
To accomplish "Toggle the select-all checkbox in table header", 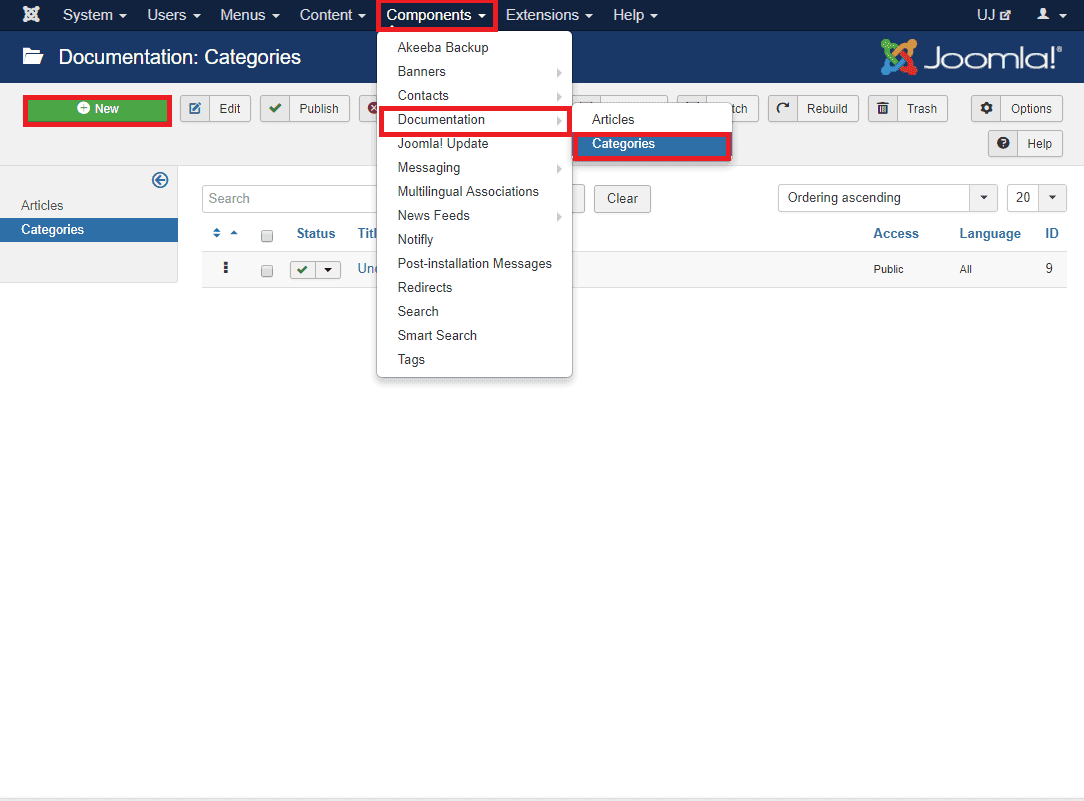I will (x=267, y=236).
